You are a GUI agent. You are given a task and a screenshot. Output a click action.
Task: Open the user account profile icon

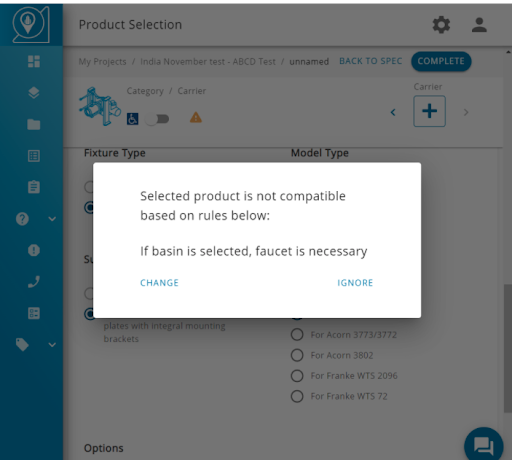[479, 25]
